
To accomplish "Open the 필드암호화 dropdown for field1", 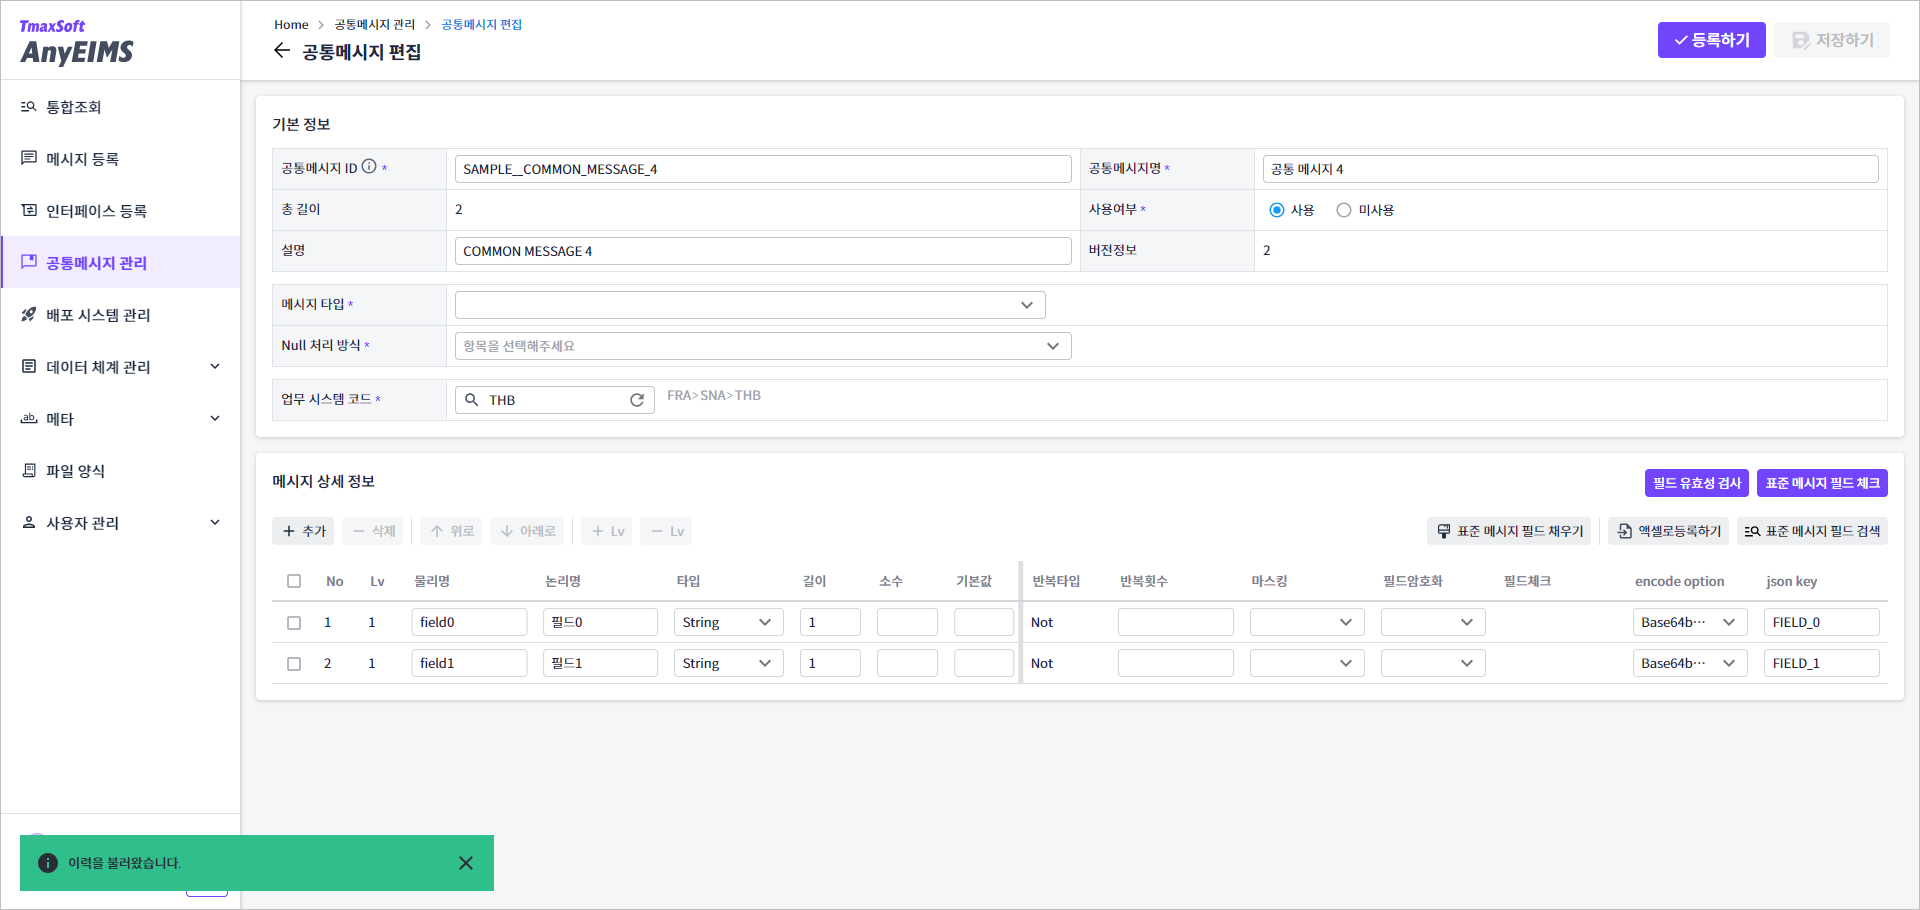I will [x=1433, y=663].
